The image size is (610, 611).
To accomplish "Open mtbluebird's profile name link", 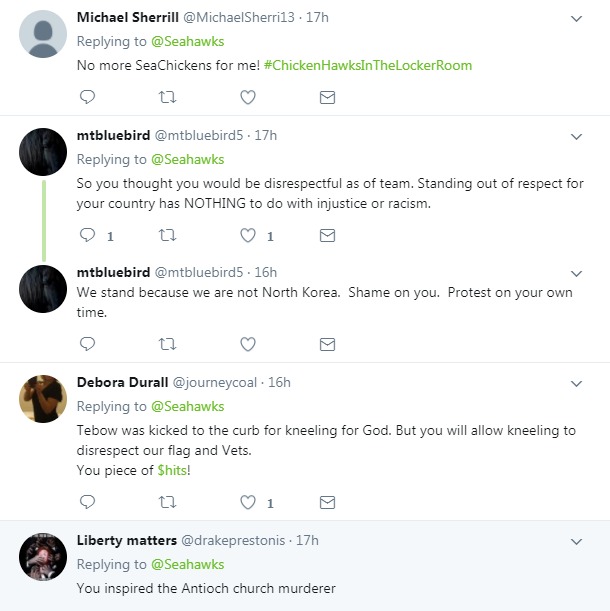I will [113, 133].
